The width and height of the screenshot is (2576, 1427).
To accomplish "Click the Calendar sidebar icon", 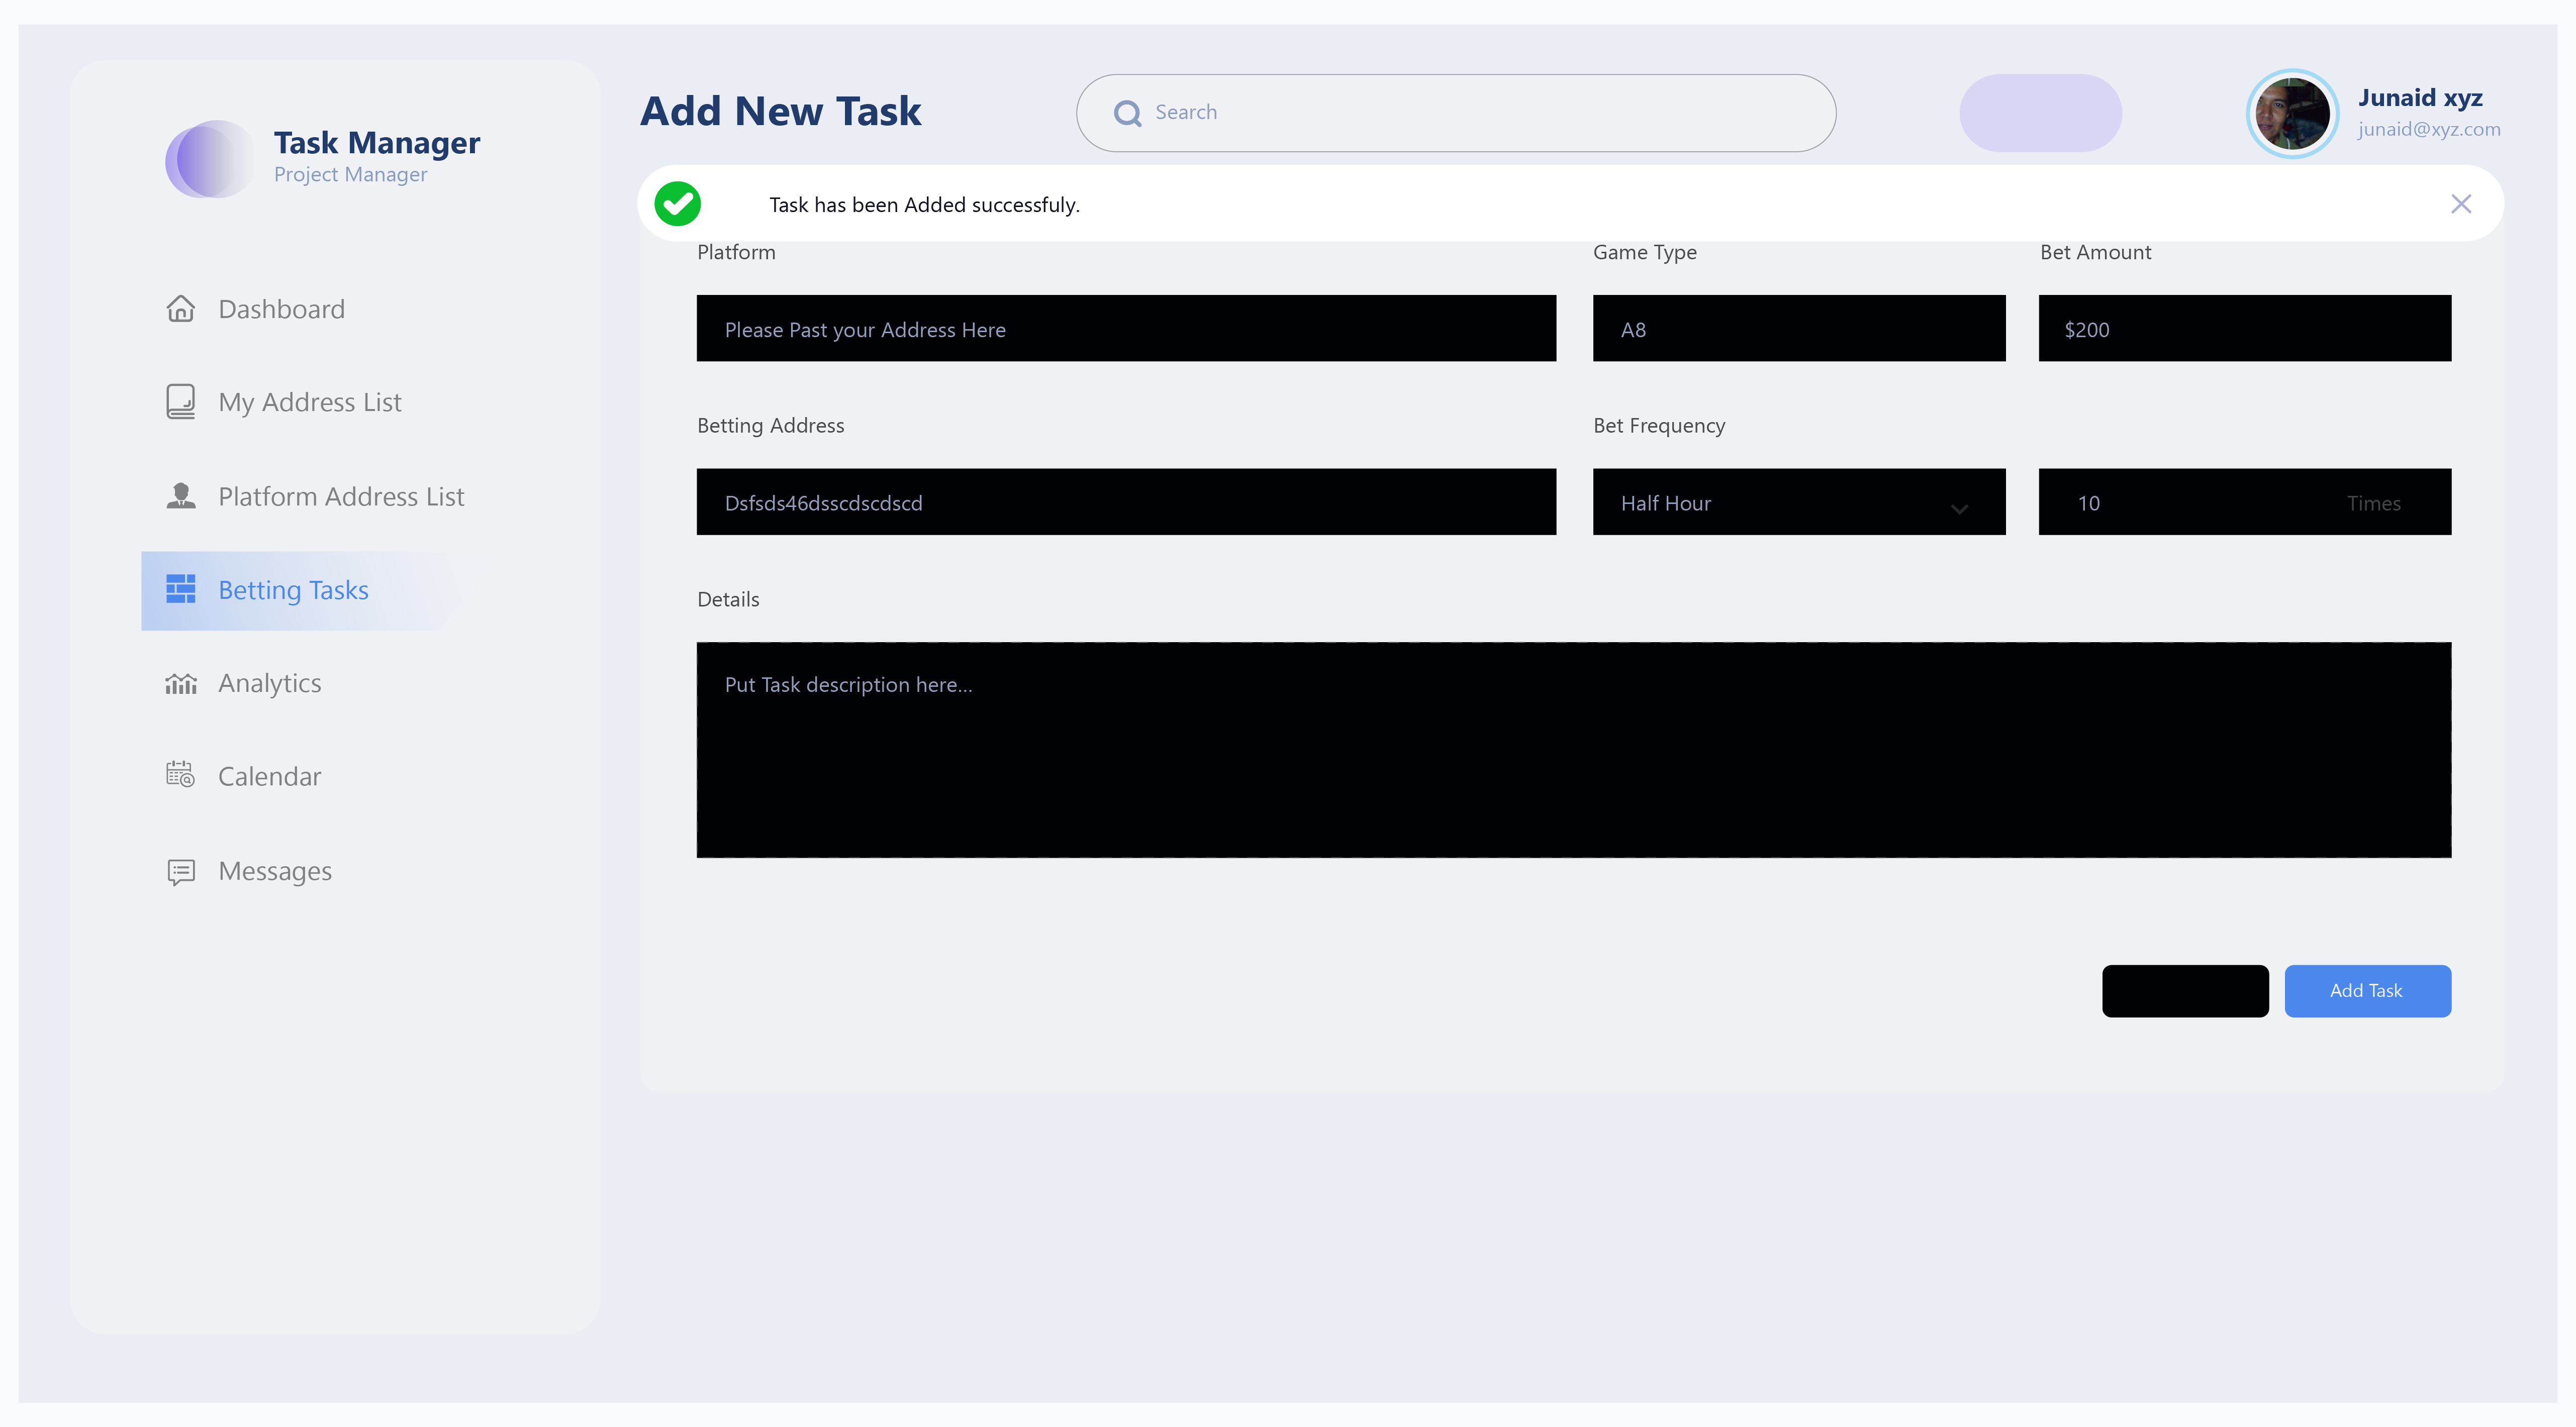I will point(180,775).
